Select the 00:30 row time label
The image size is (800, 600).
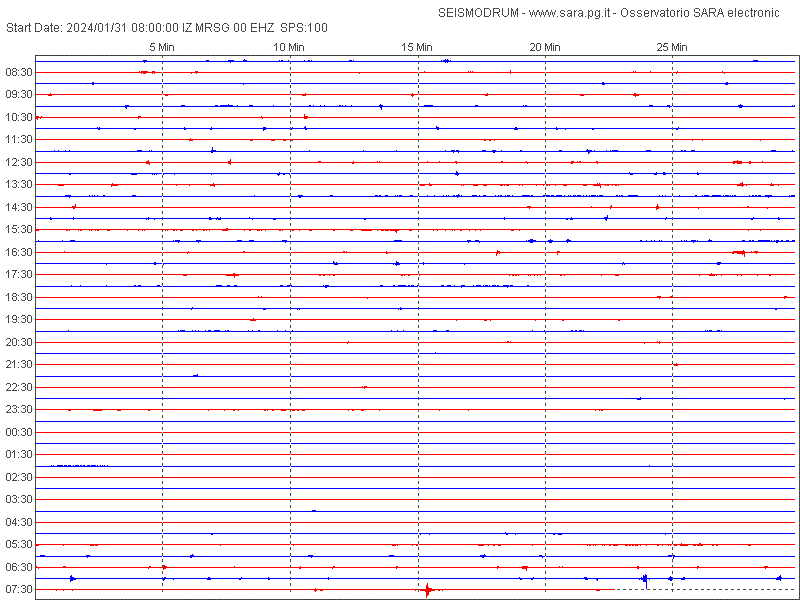point(19,432)
